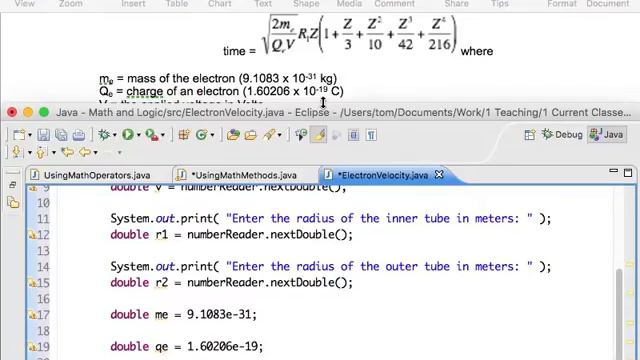
Task: Click the Open Task folder icon
Action: point(251,135)
